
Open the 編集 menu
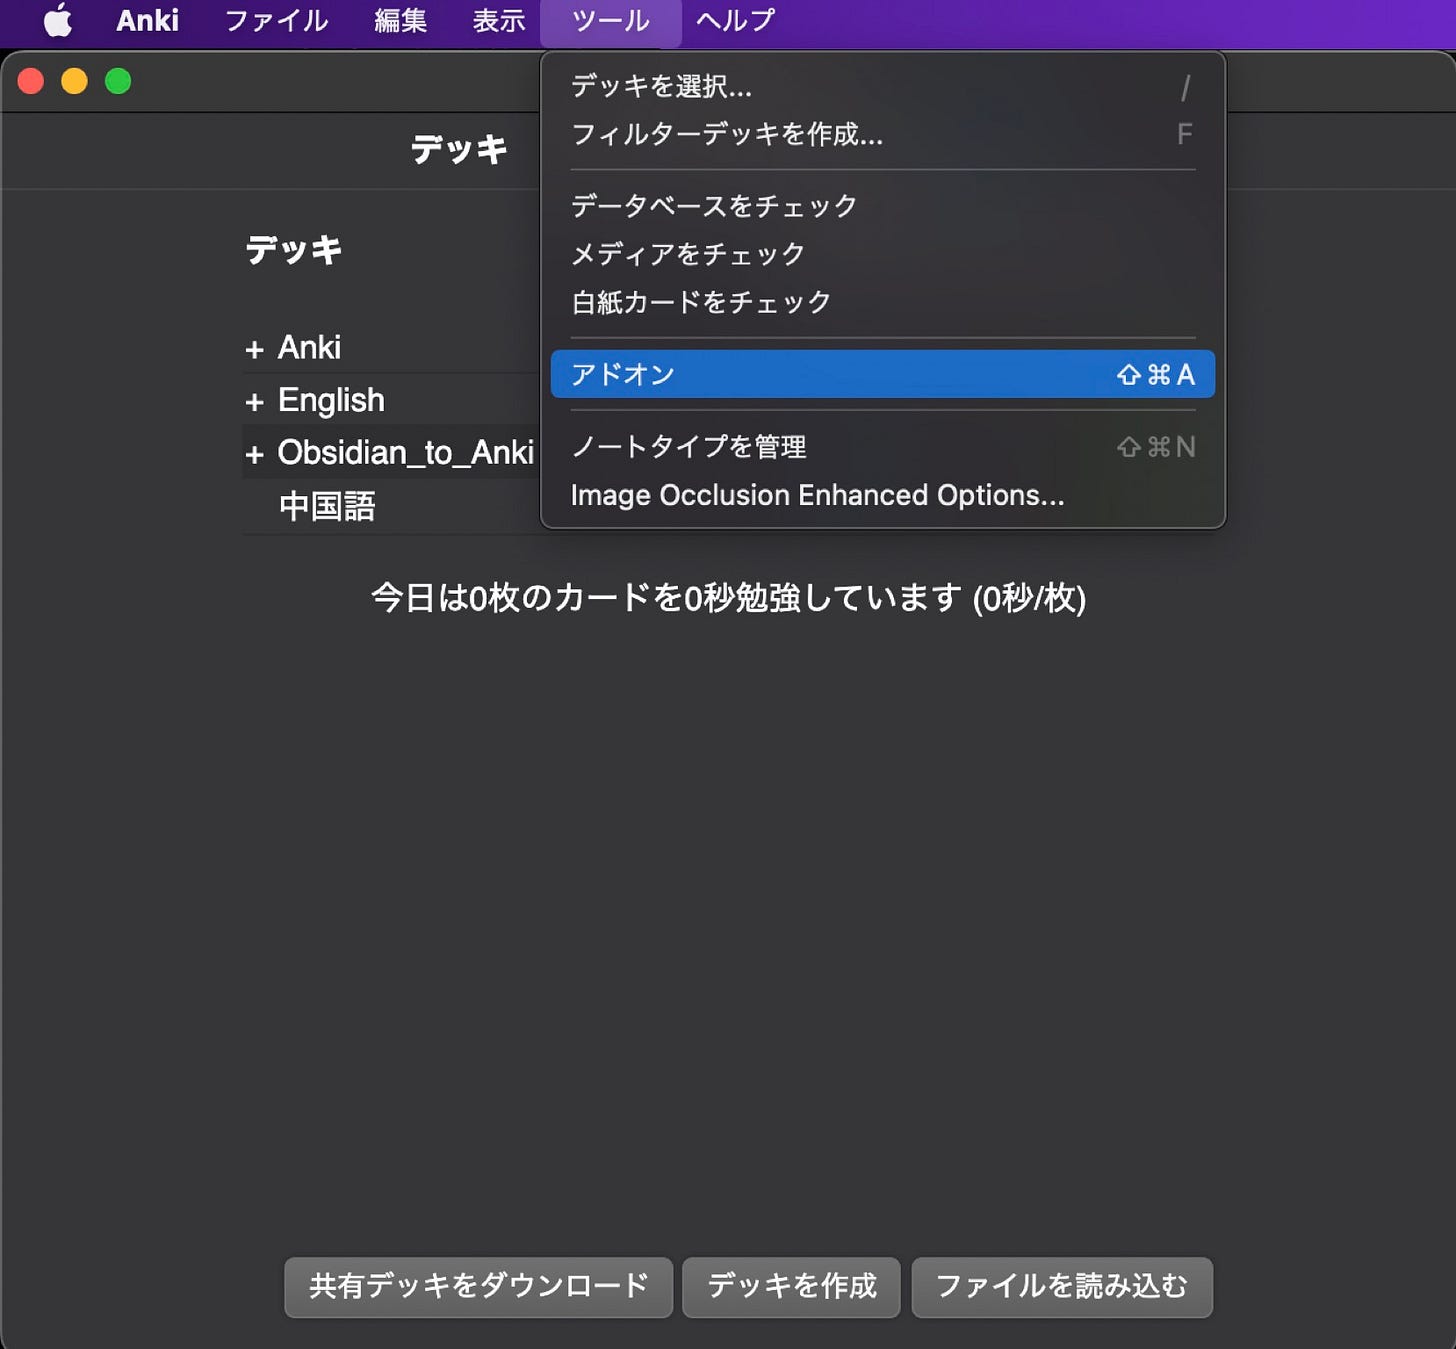tap(400, 20)
